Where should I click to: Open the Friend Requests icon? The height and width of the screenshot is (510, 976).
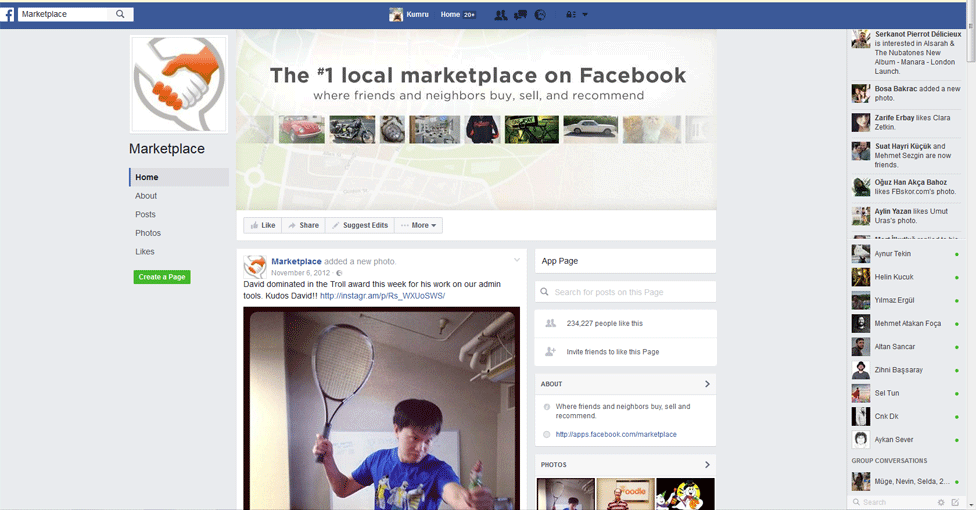(x=500, y=14)
